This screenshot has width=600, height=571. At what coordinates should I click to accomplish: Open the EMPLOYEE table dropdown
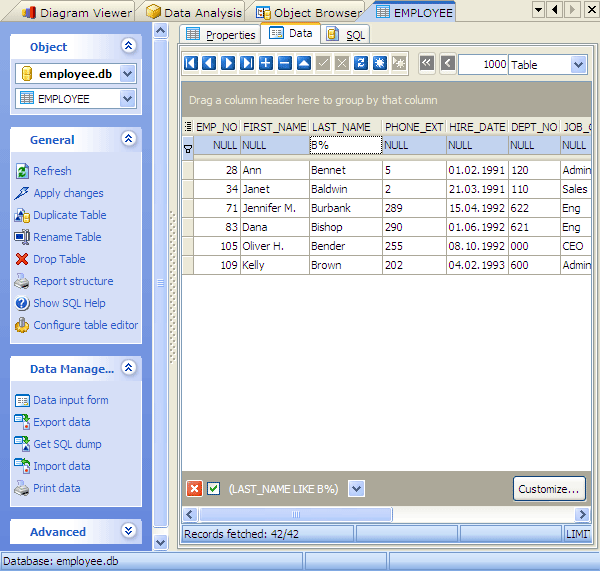point(127,99)
